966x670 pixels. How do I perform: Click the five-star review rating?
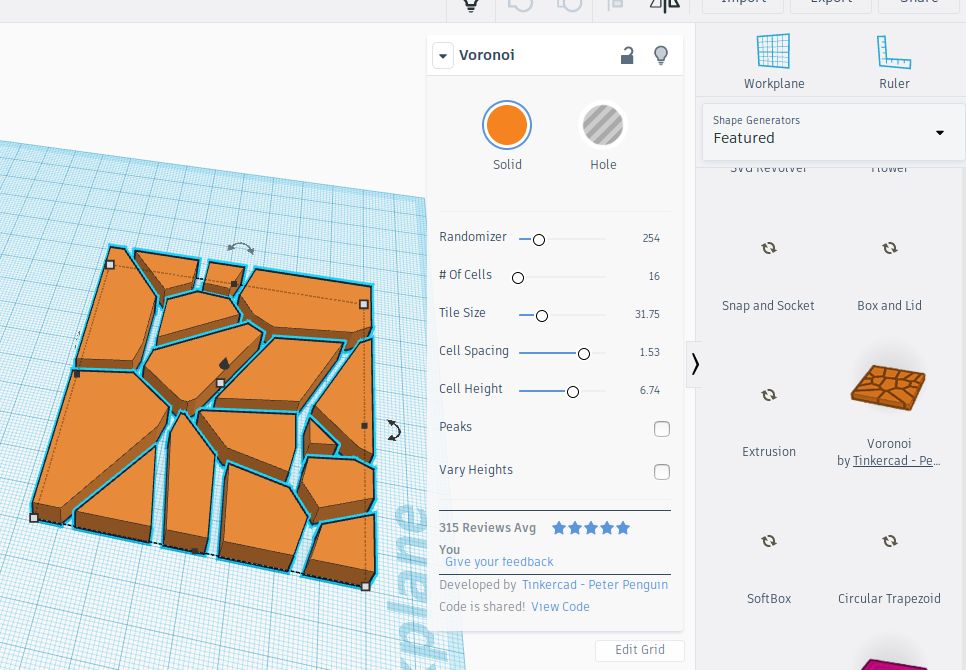pos(591,528)
